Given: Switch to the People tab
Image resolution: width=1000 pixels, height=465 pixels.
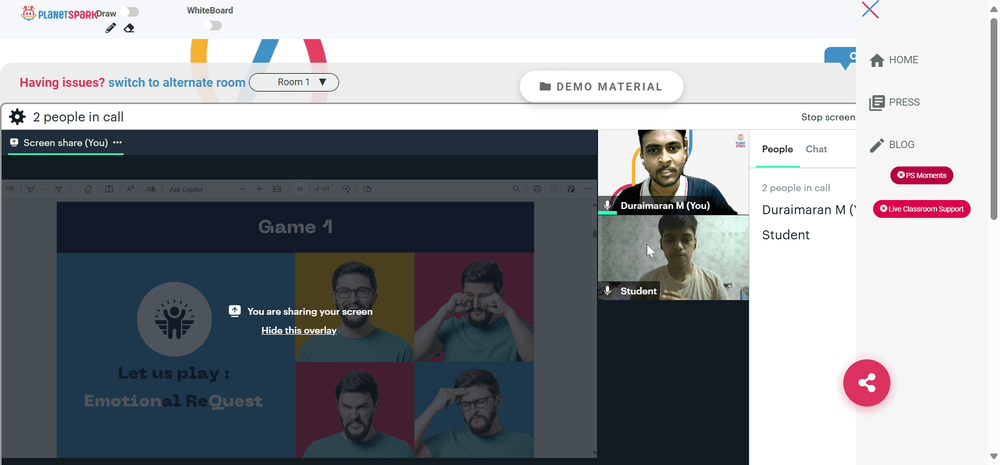Looking at the screenshot, I should [777, 149].
